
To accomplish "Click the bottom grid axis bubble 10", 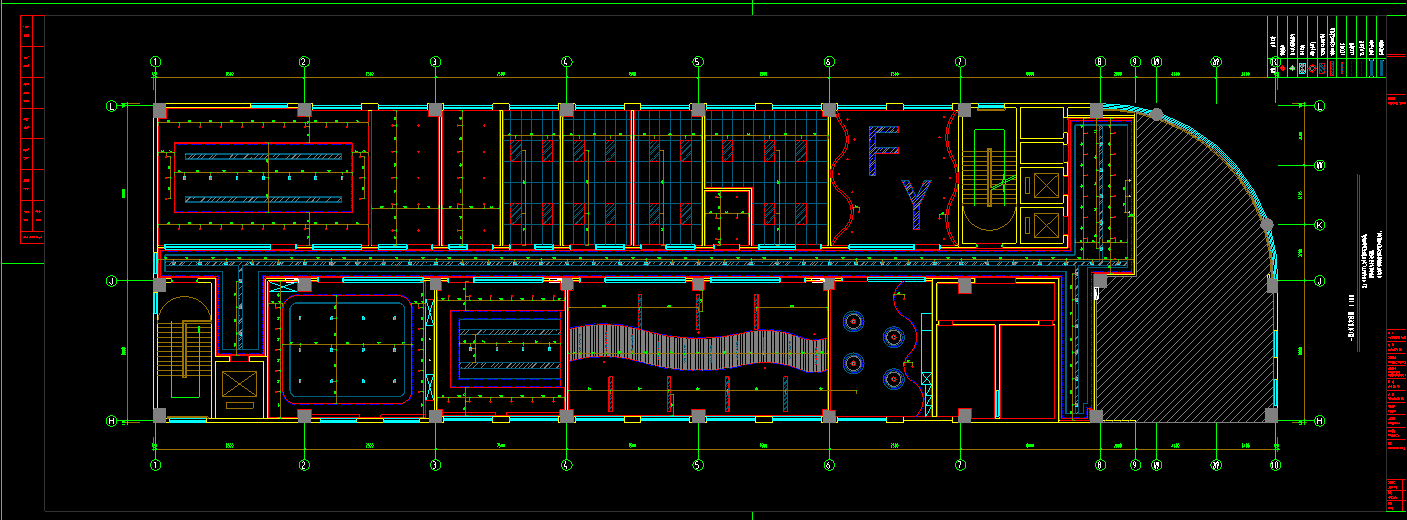I will click(1275, 465).
